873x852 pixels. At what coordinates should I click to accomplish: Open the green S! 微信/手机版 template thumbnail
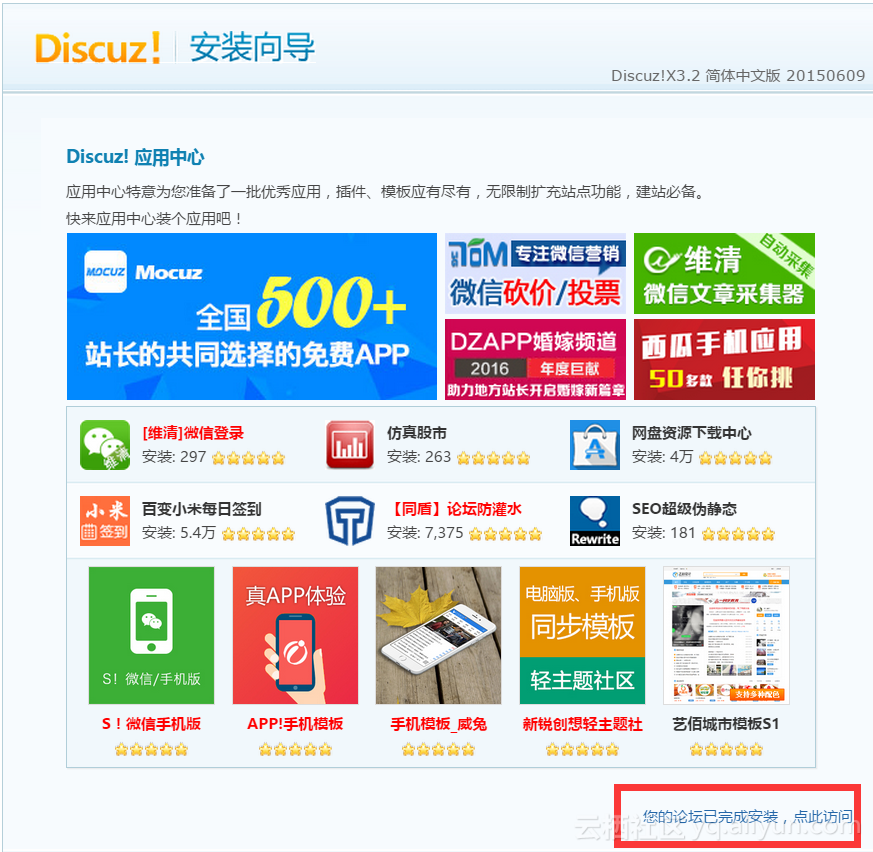pyautogui.click(x=151, y=635)
